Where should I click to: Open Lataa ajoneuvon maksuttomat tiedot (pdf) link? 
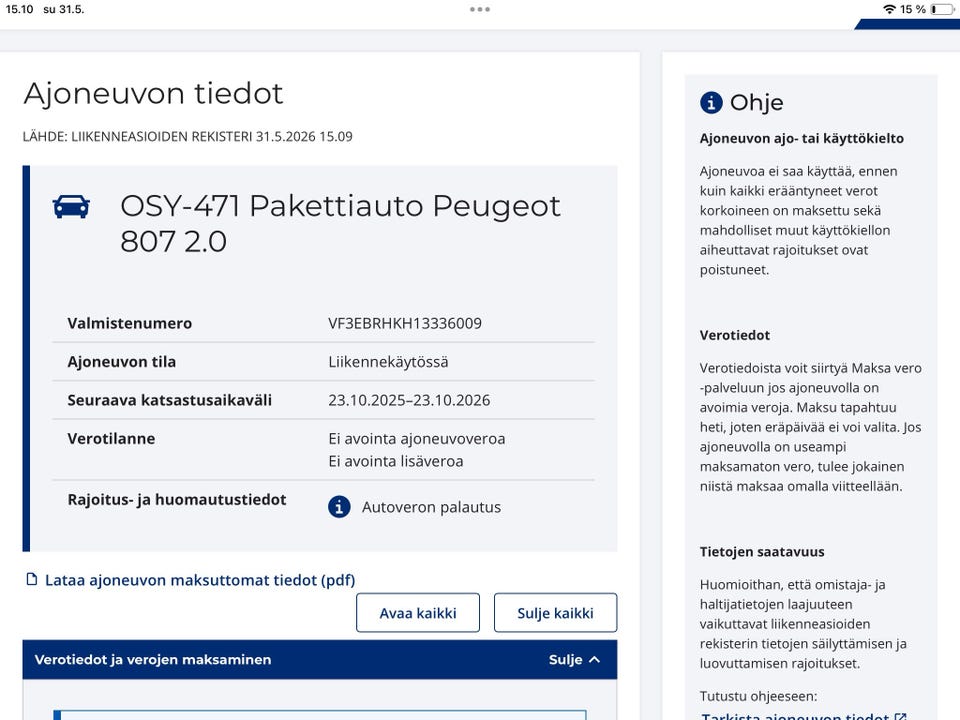point(200,580)
